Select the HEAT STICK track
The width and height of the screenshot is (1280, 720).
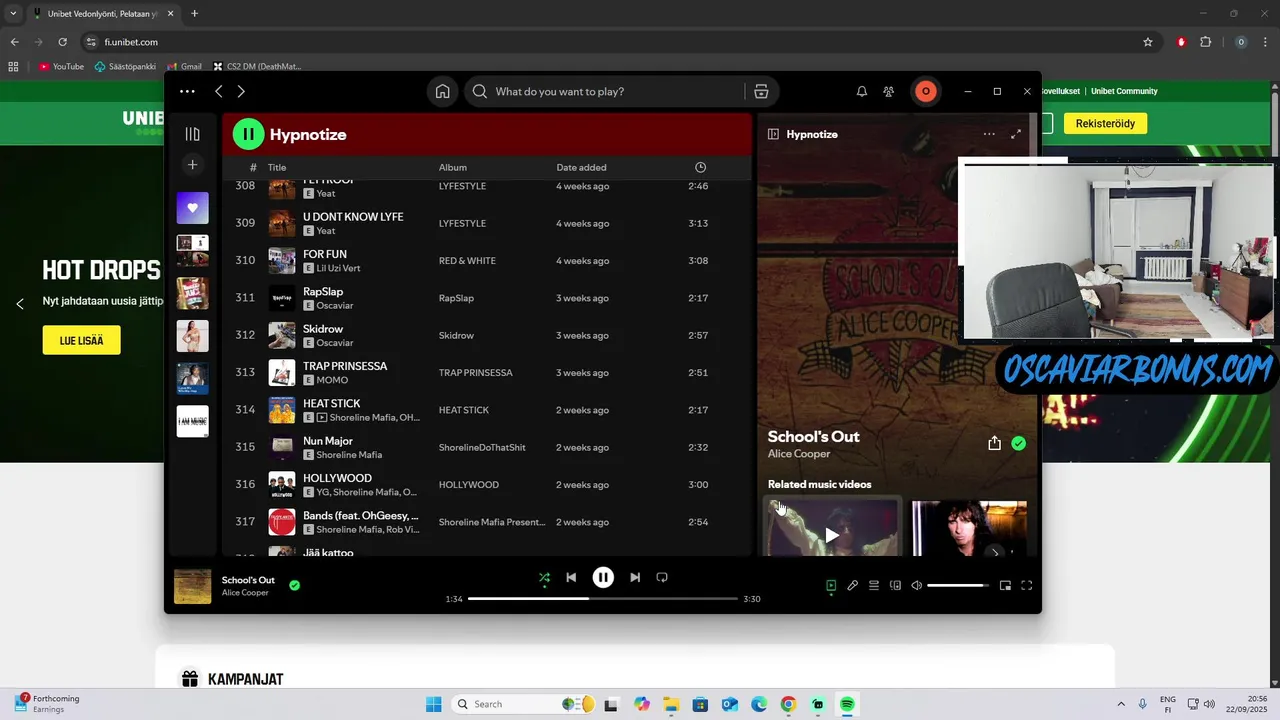tap(487, 410)
